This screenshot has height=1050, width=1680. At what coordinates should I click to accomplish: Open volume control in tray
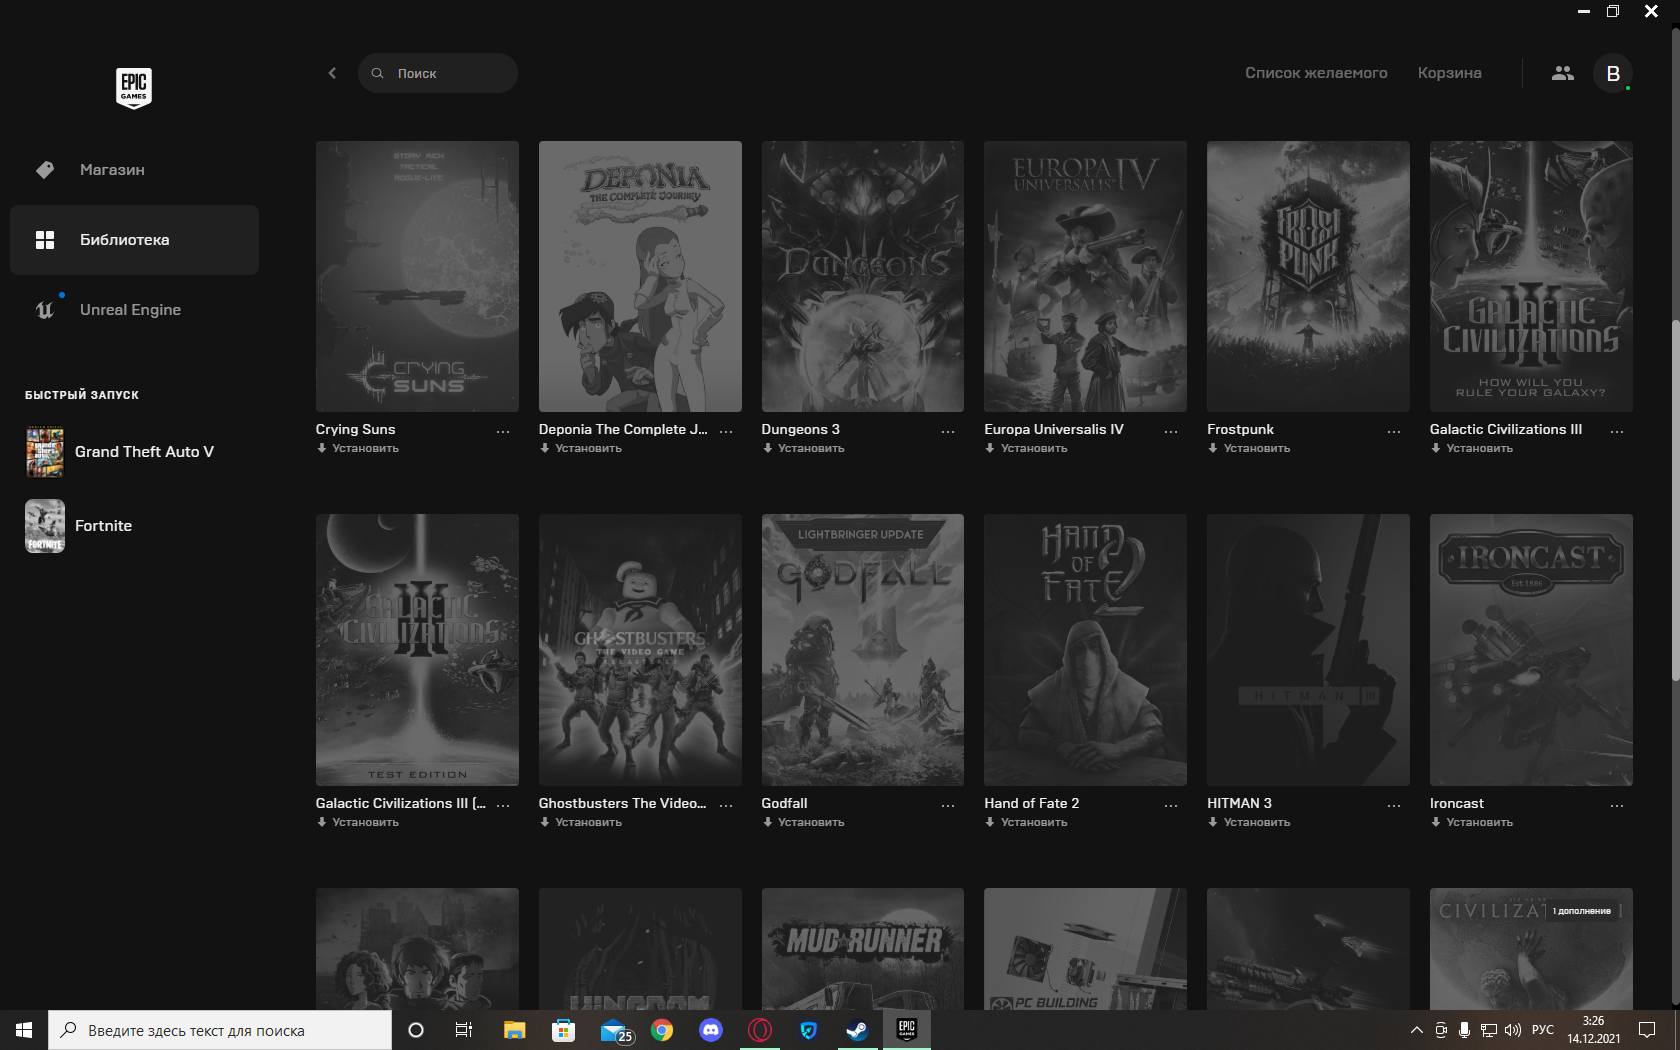click(1512, 1030)
